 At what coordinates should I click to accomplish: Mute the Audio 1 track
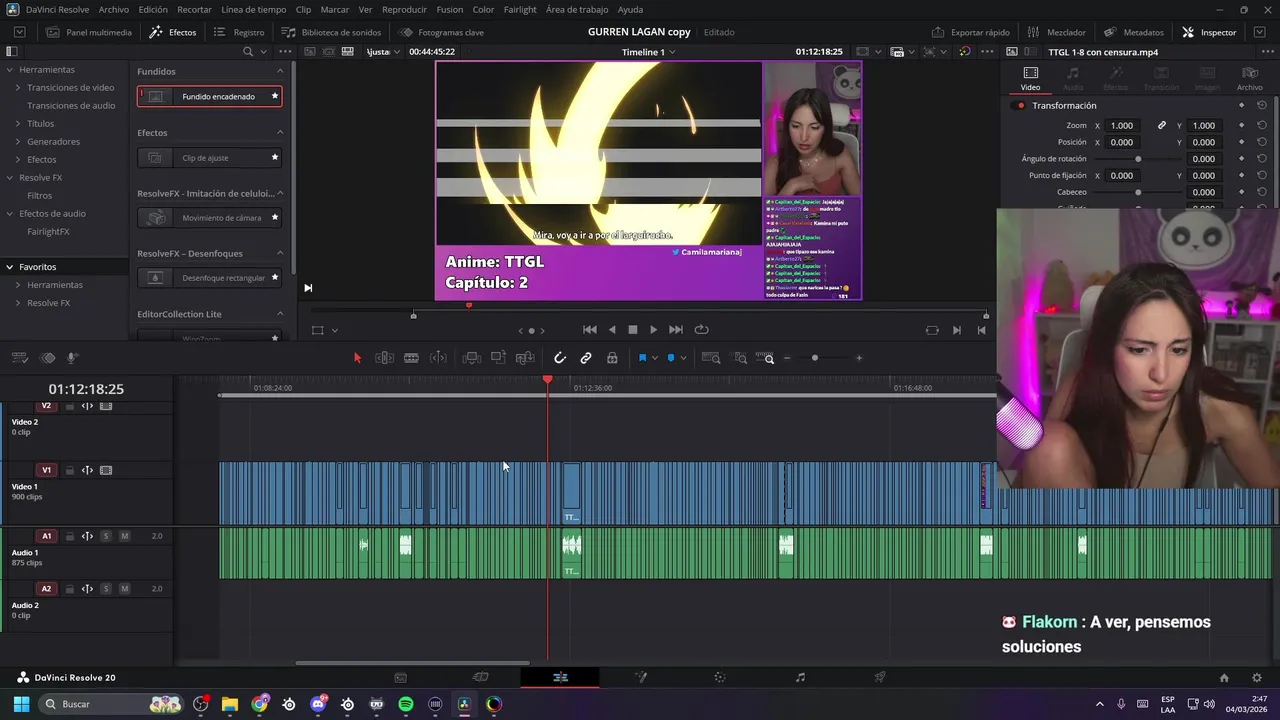(124, 536)
